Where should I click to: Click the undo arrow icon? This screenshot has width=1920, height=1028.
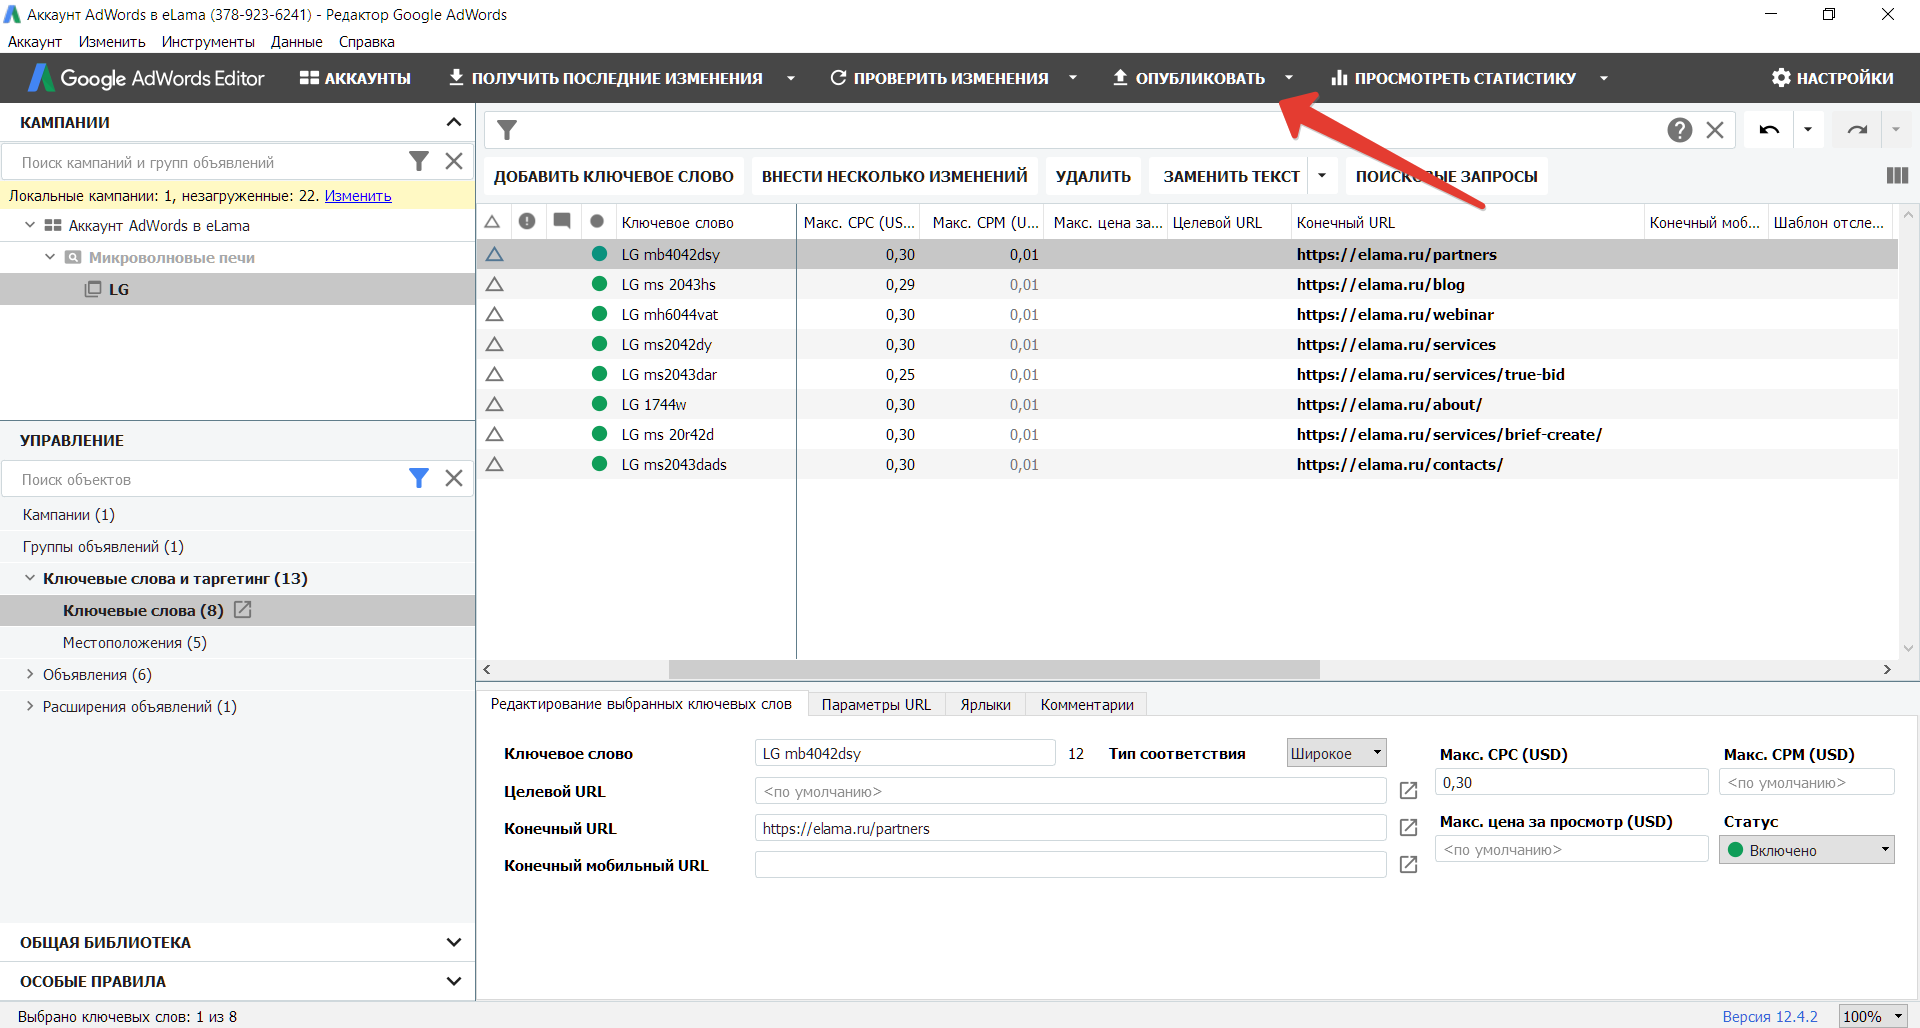tap(1769, 130)
